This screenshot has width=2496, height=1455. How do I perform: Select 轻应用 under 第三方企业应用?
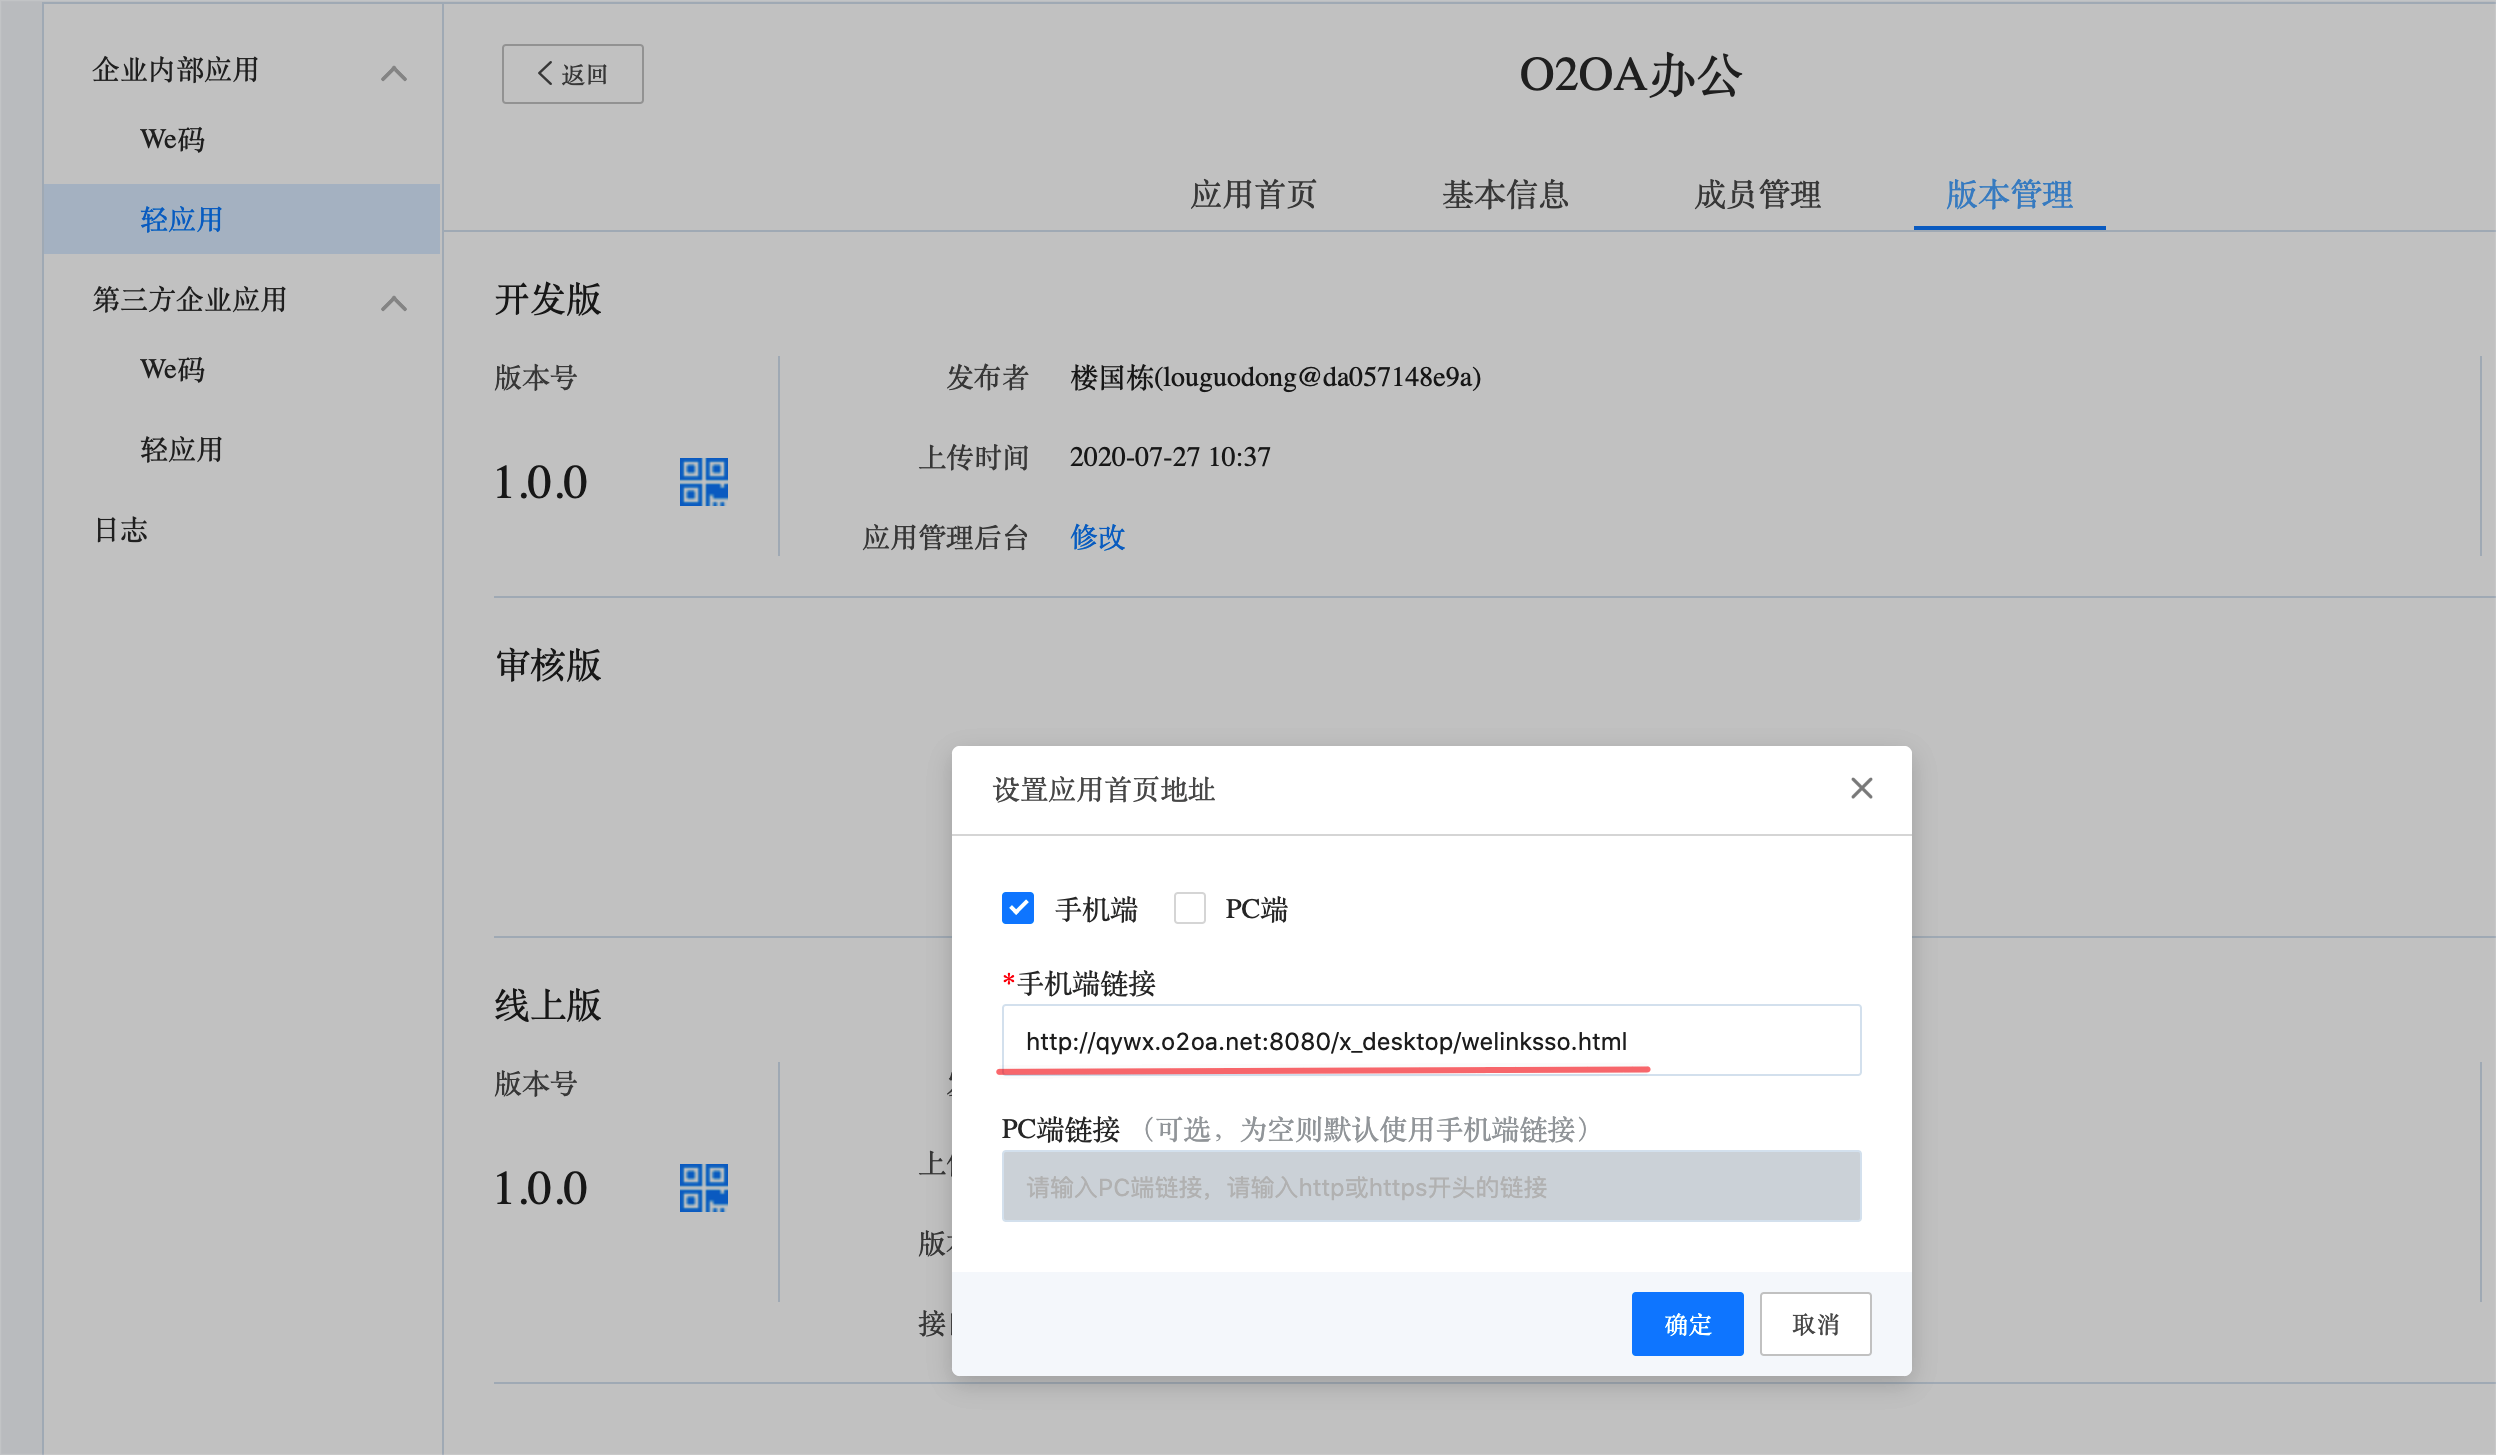click(x=181, y=449)
